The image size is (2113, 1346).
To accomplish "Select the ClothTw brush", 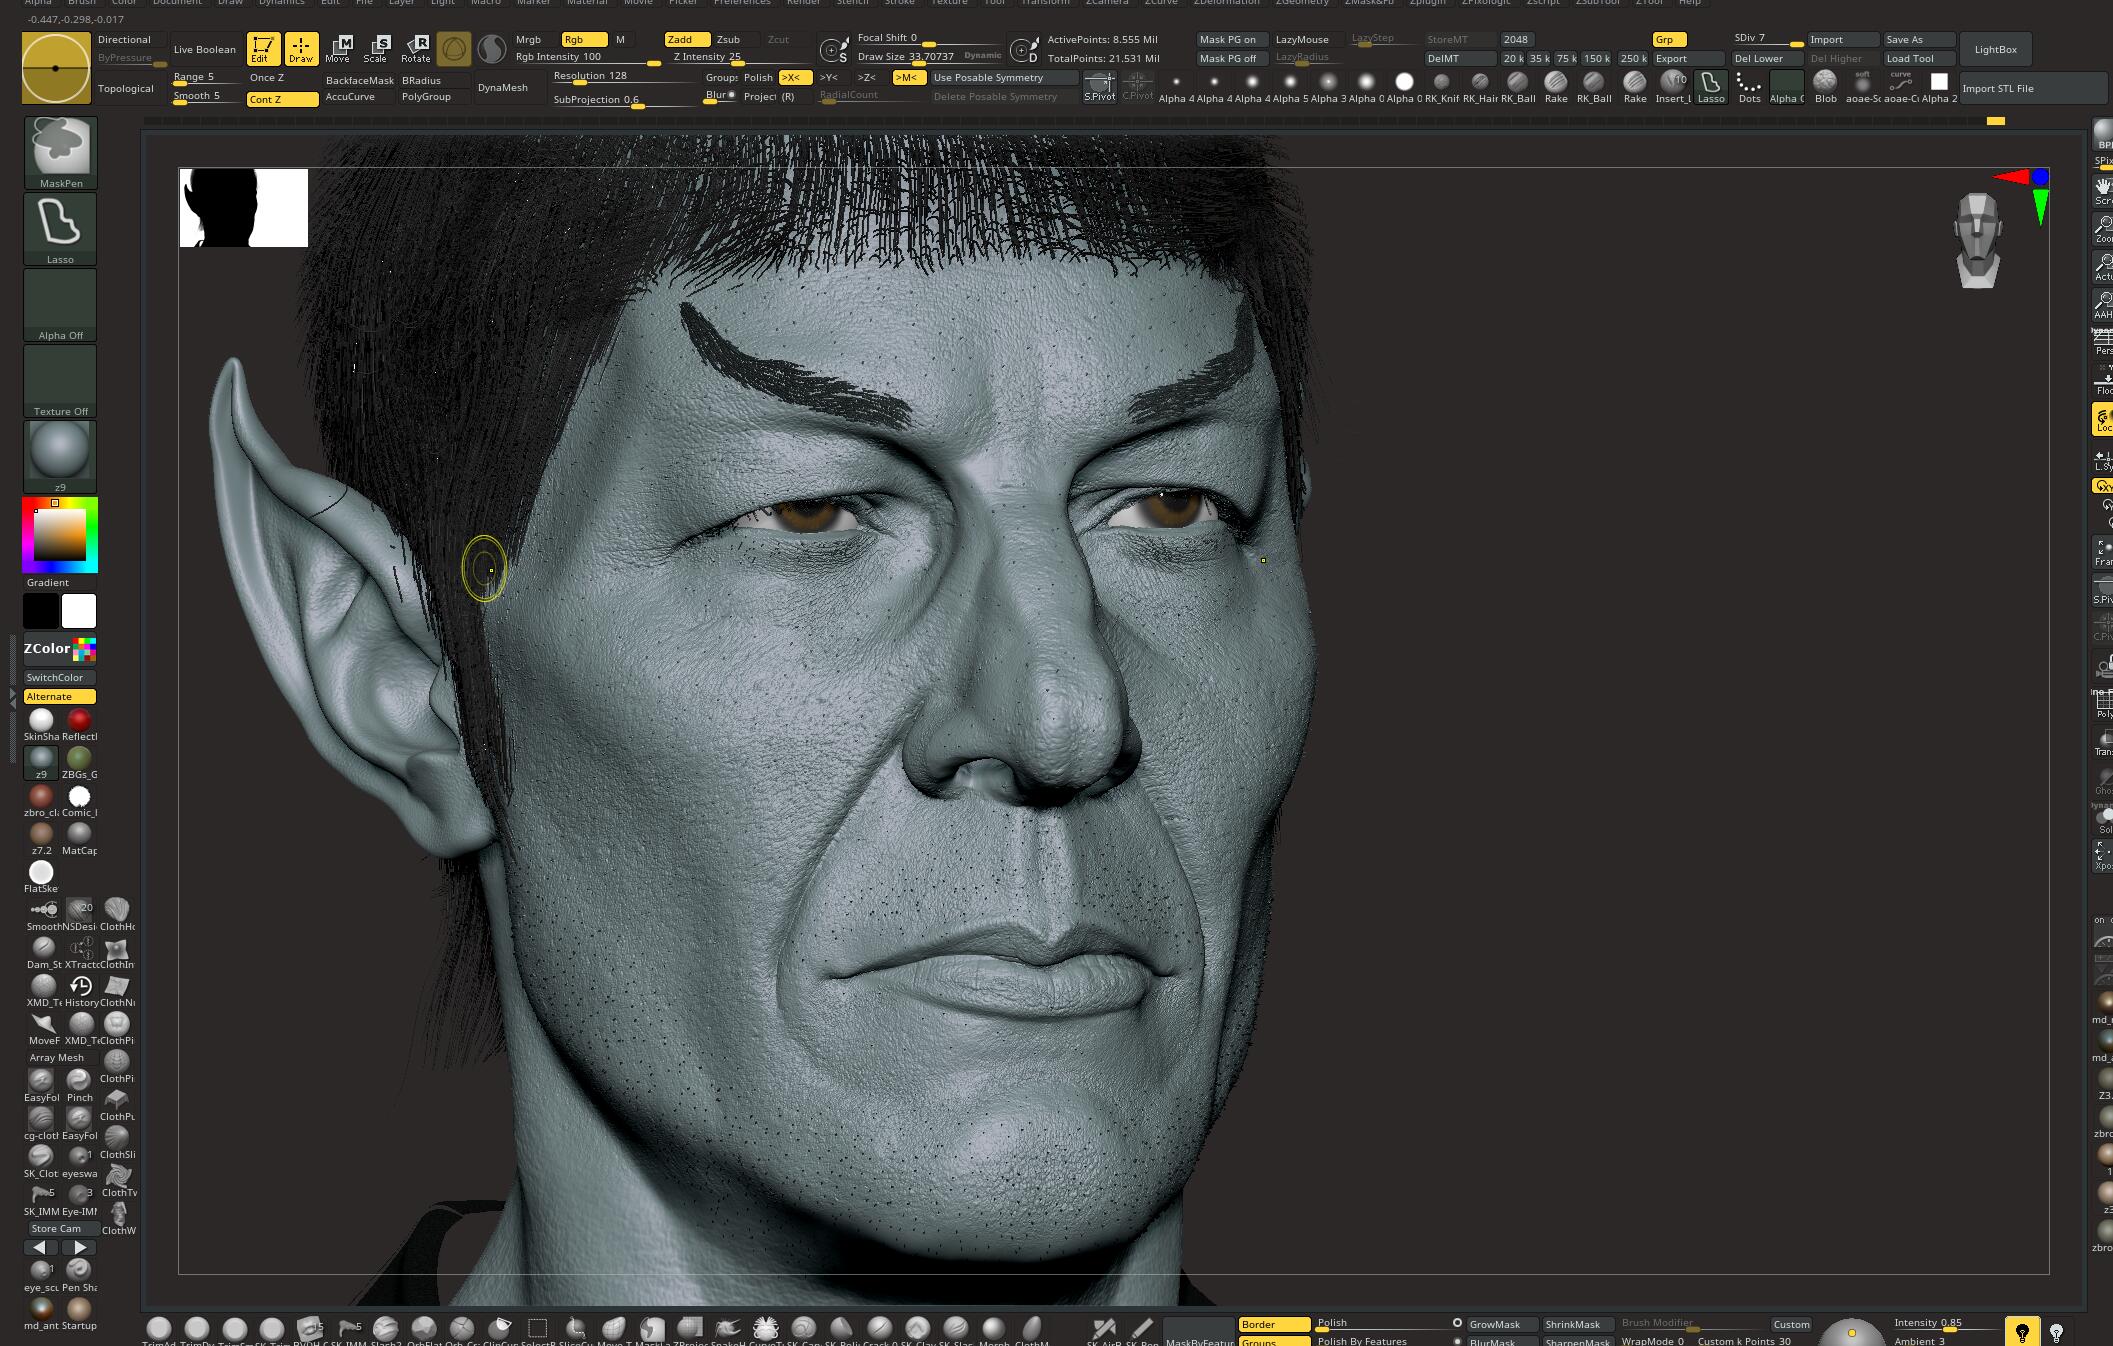I will pyautogui.click(x=118, y=1180).
